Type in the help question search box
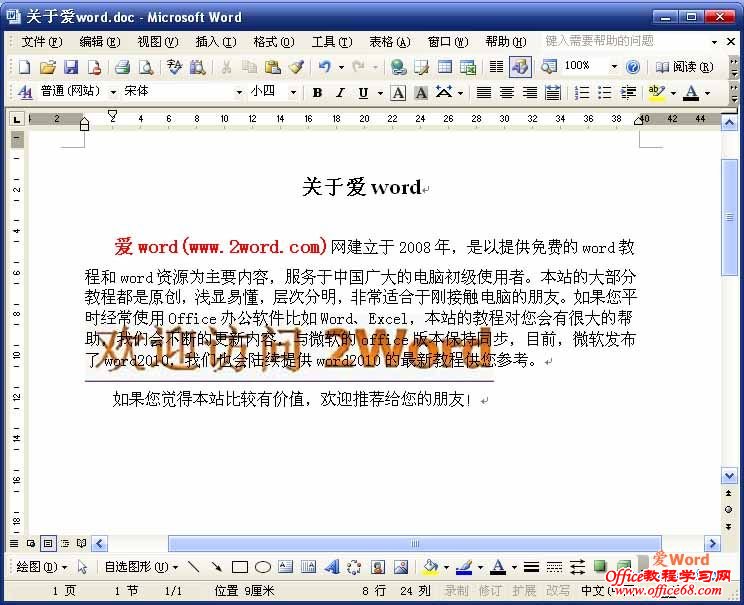 coord(626,41)
